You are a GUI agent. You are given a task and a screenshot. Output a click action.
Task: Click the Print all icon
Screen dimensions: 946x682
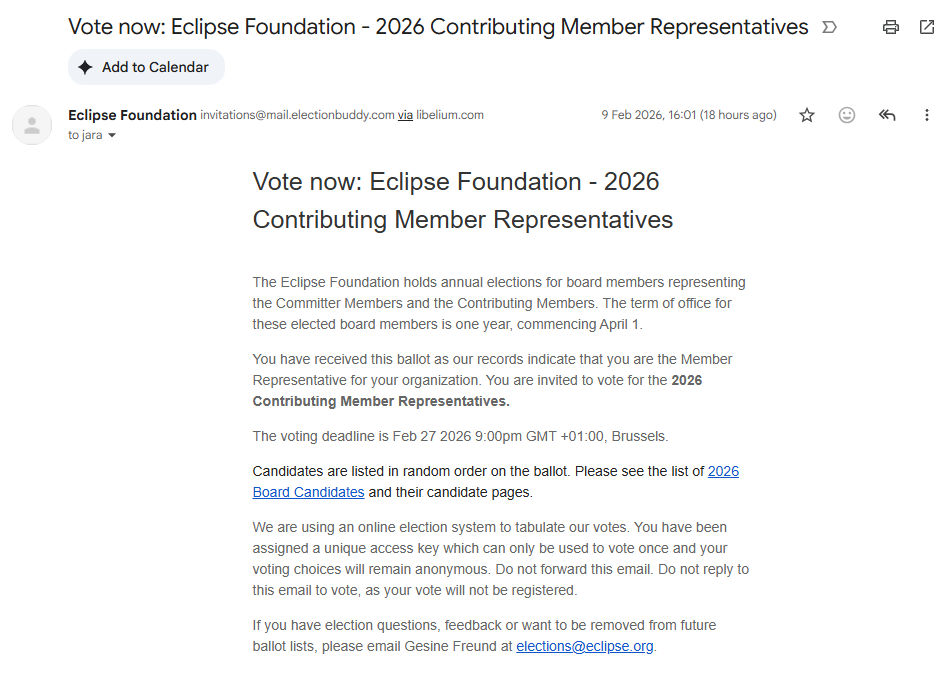coord(891,27)
